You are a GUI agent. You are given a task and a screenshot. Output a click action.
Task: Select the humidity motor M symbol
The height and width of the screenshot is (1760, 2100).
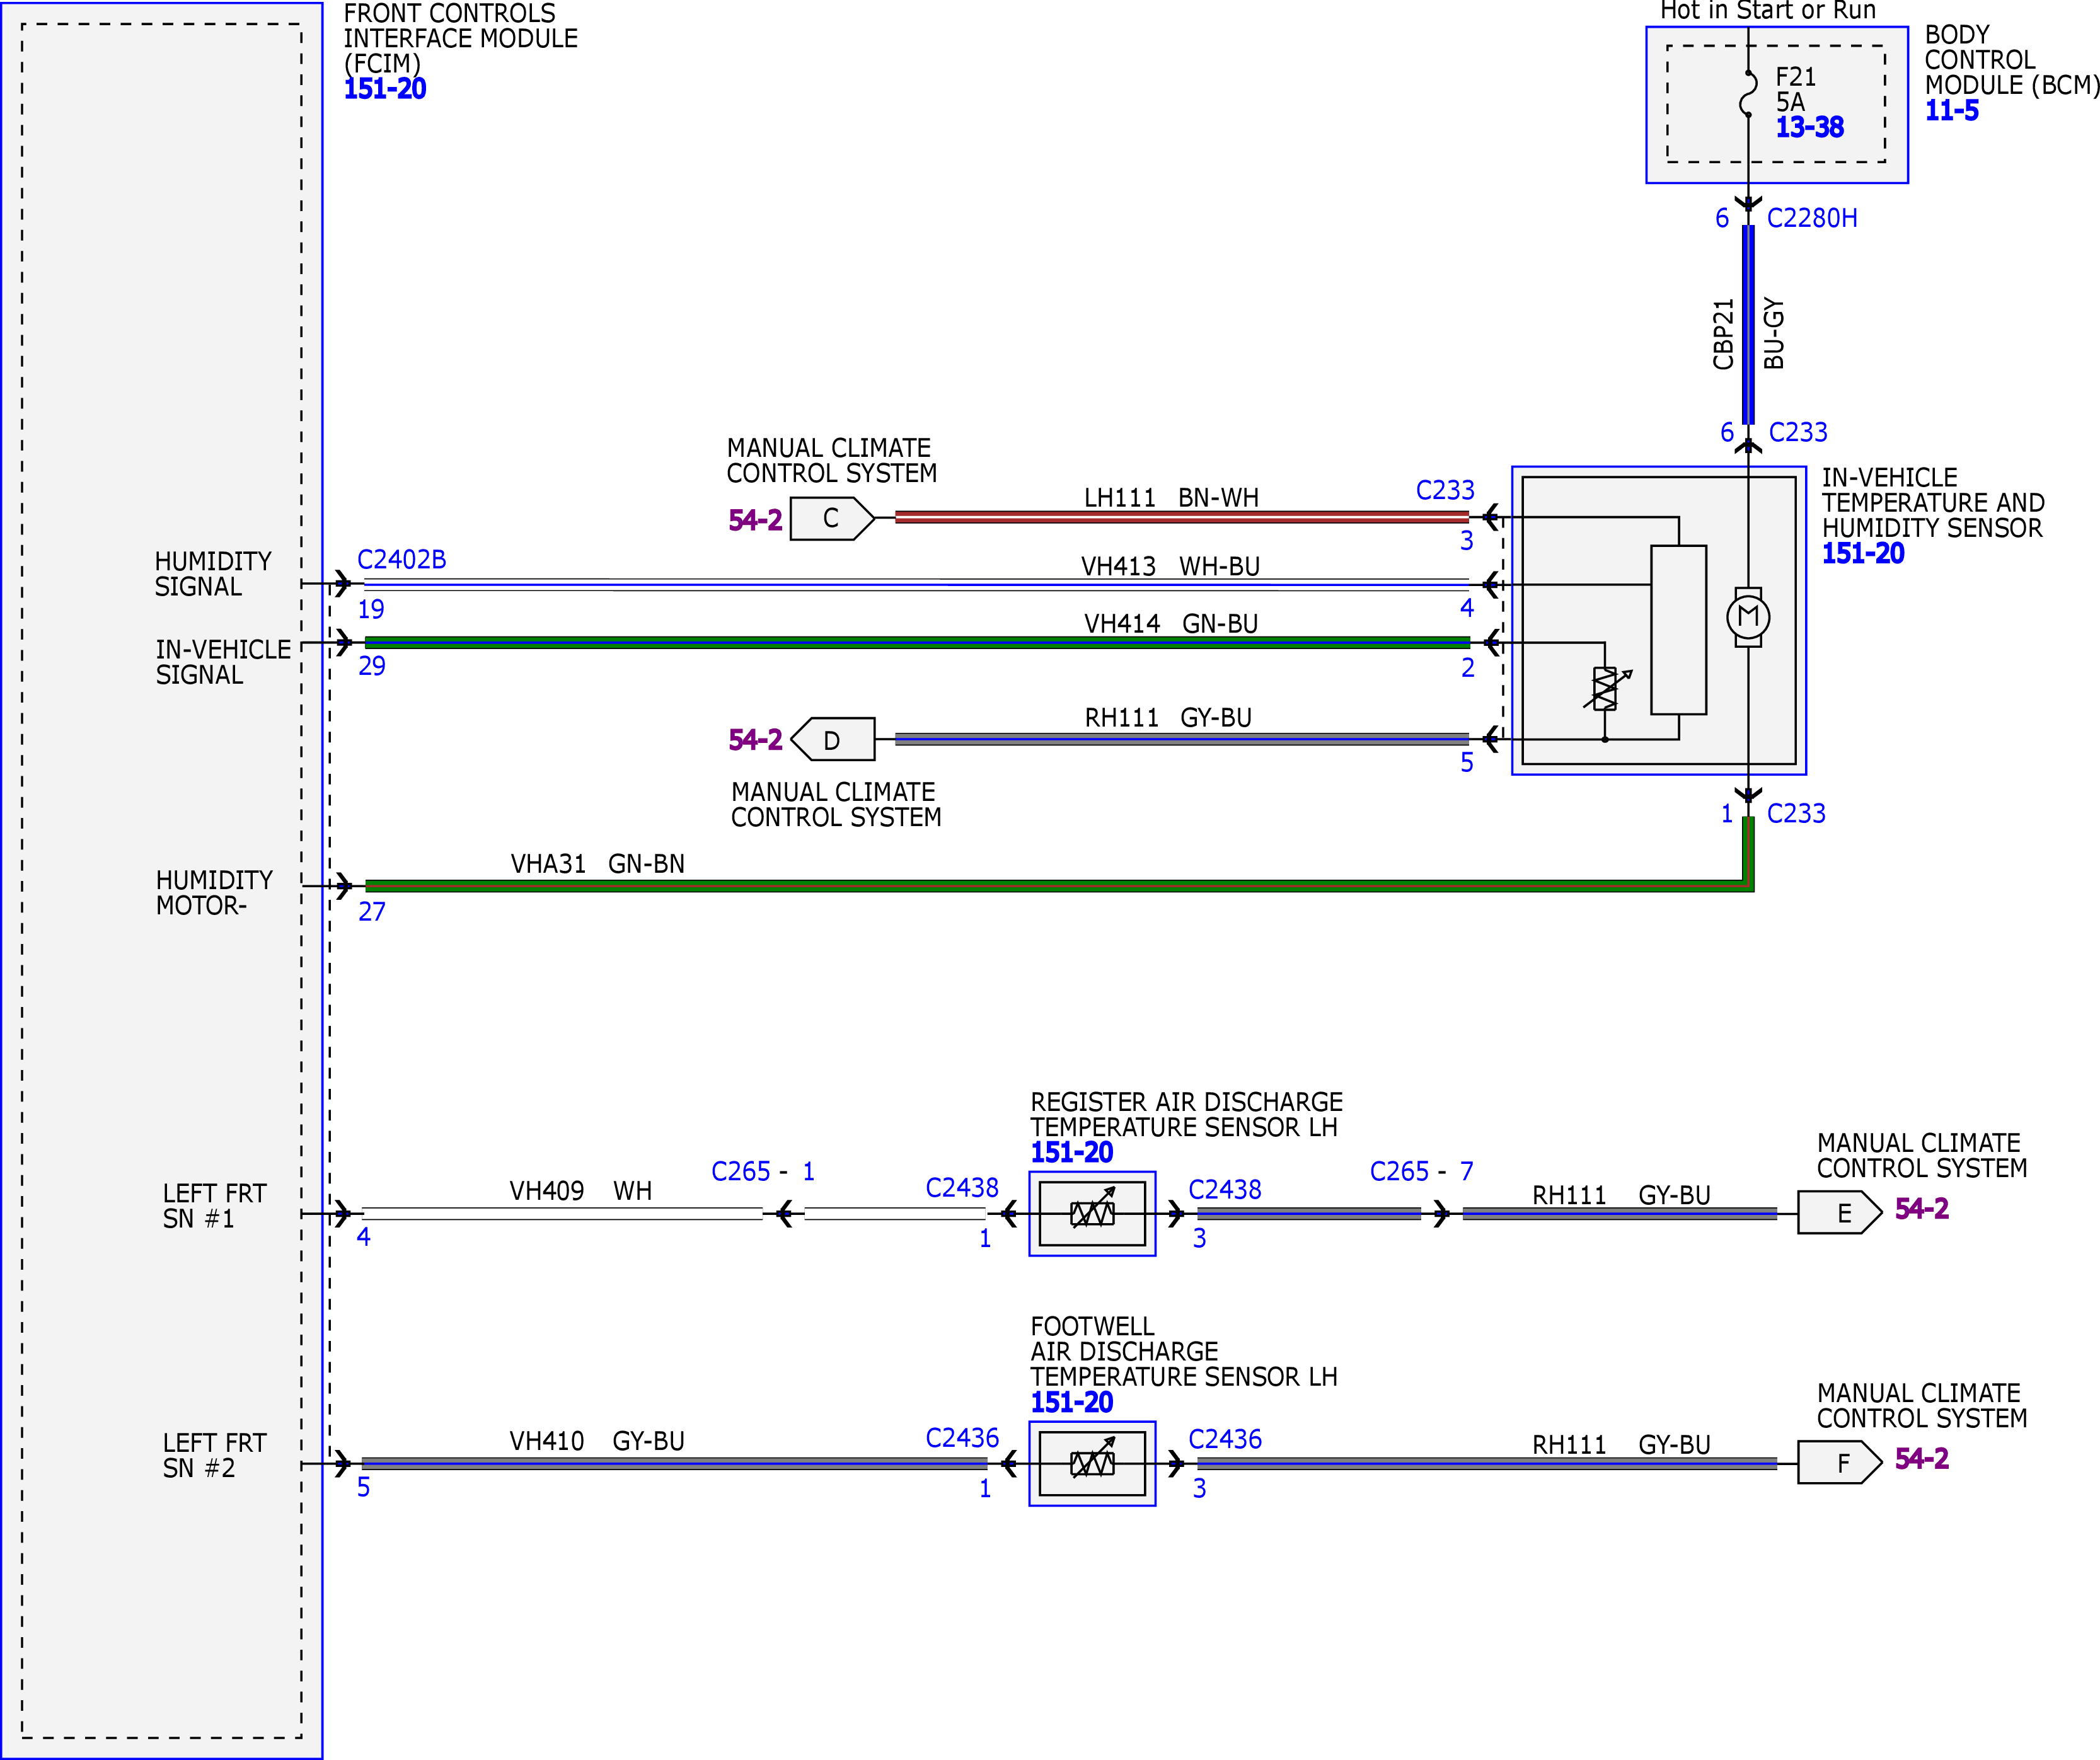(x=1748, y=616)
